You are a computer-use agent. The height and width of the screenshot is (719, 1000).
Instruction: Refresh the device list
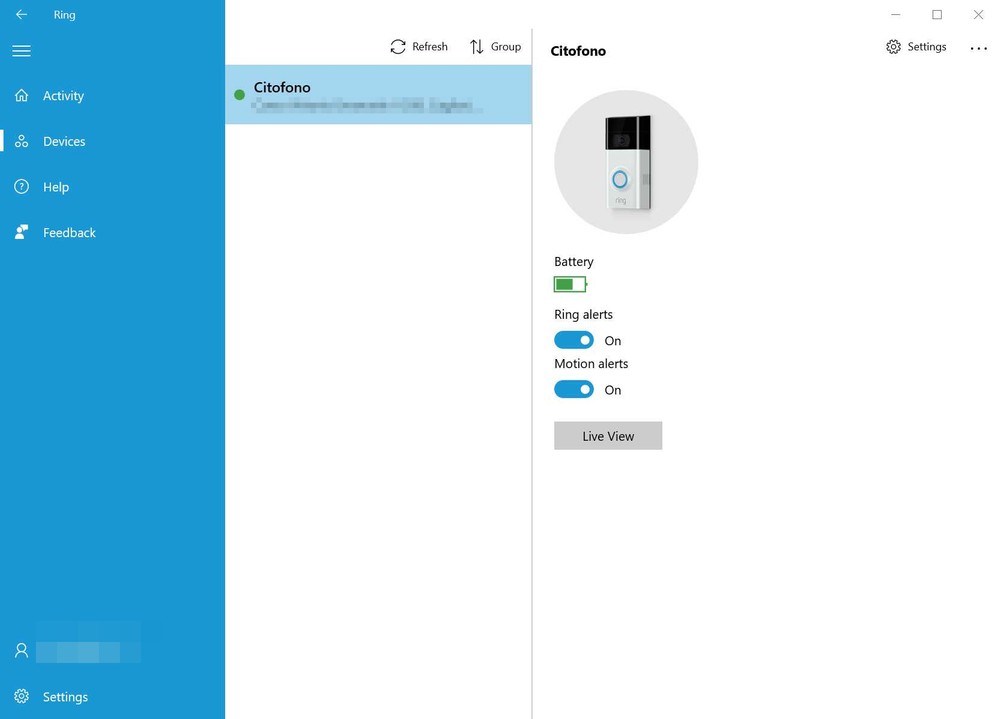[x=419, y=47]
